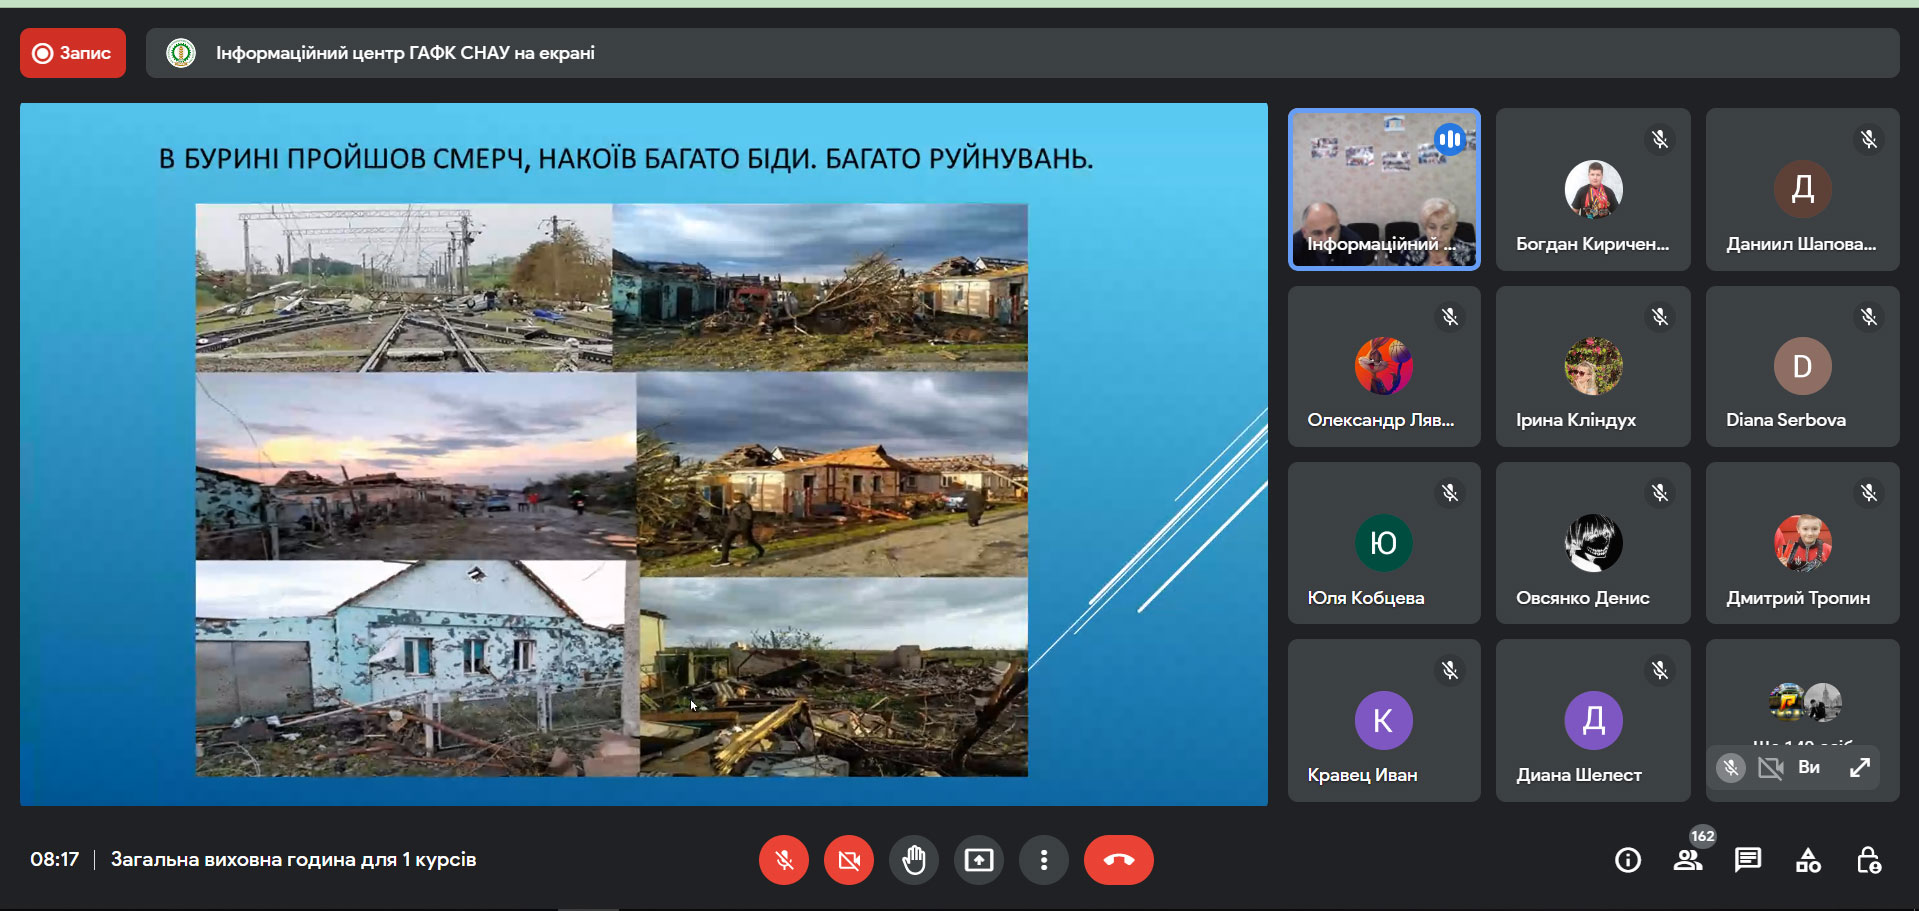This screenshot has width=1919, height=911.
Task: Click the shared slide with the storm damage photos
Action: pos(644,454)
